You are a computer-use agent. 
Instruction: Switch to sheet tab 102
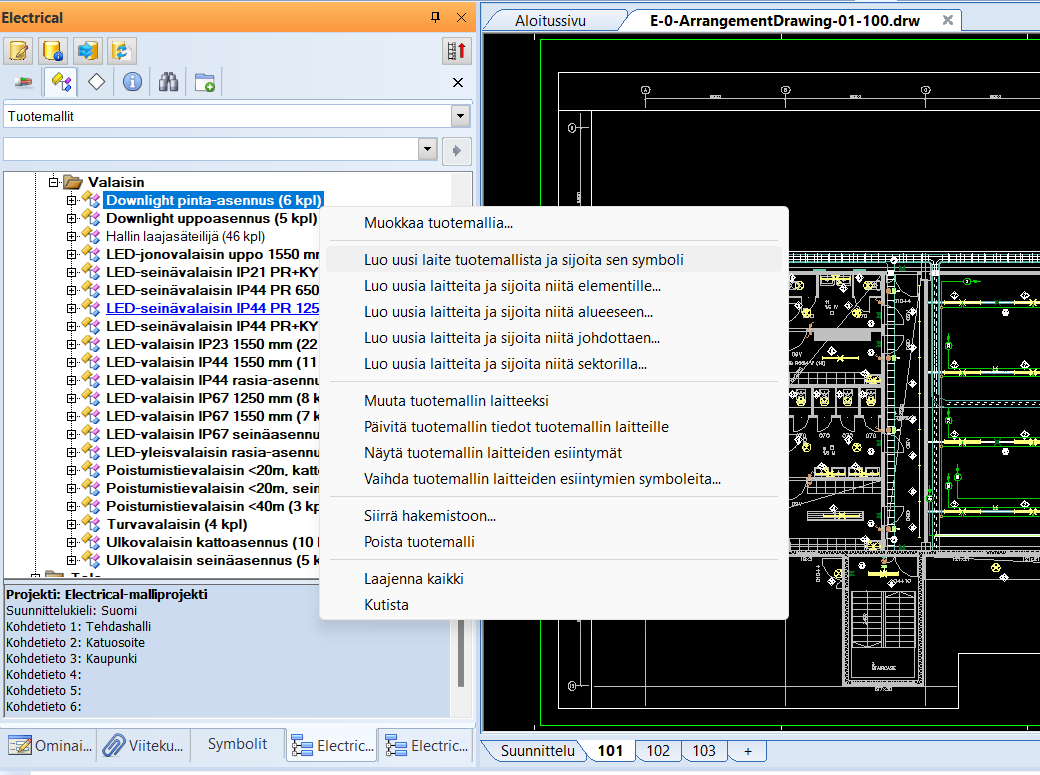click(x=658, y=751)
